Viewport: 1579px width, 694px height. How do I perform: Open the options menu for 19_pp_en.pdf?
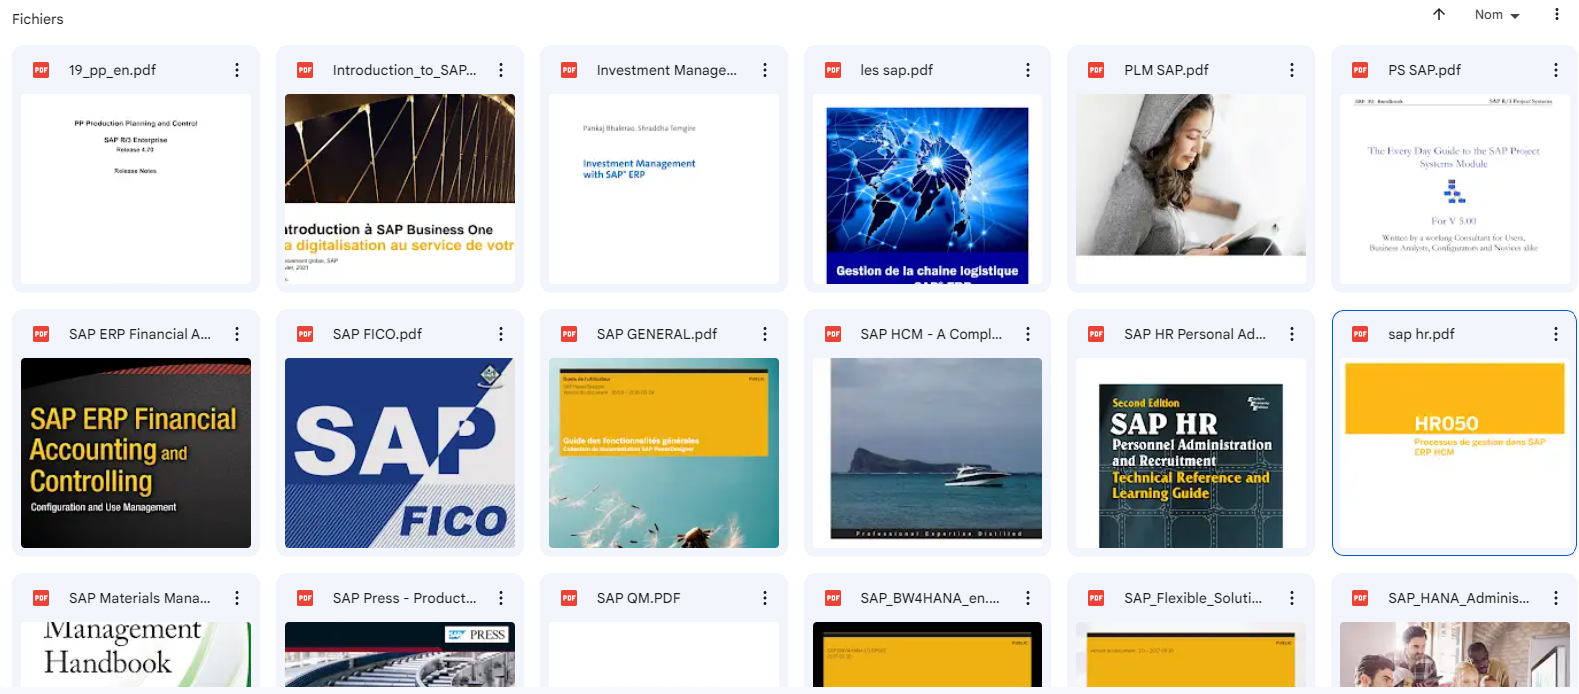coord(237,70)
